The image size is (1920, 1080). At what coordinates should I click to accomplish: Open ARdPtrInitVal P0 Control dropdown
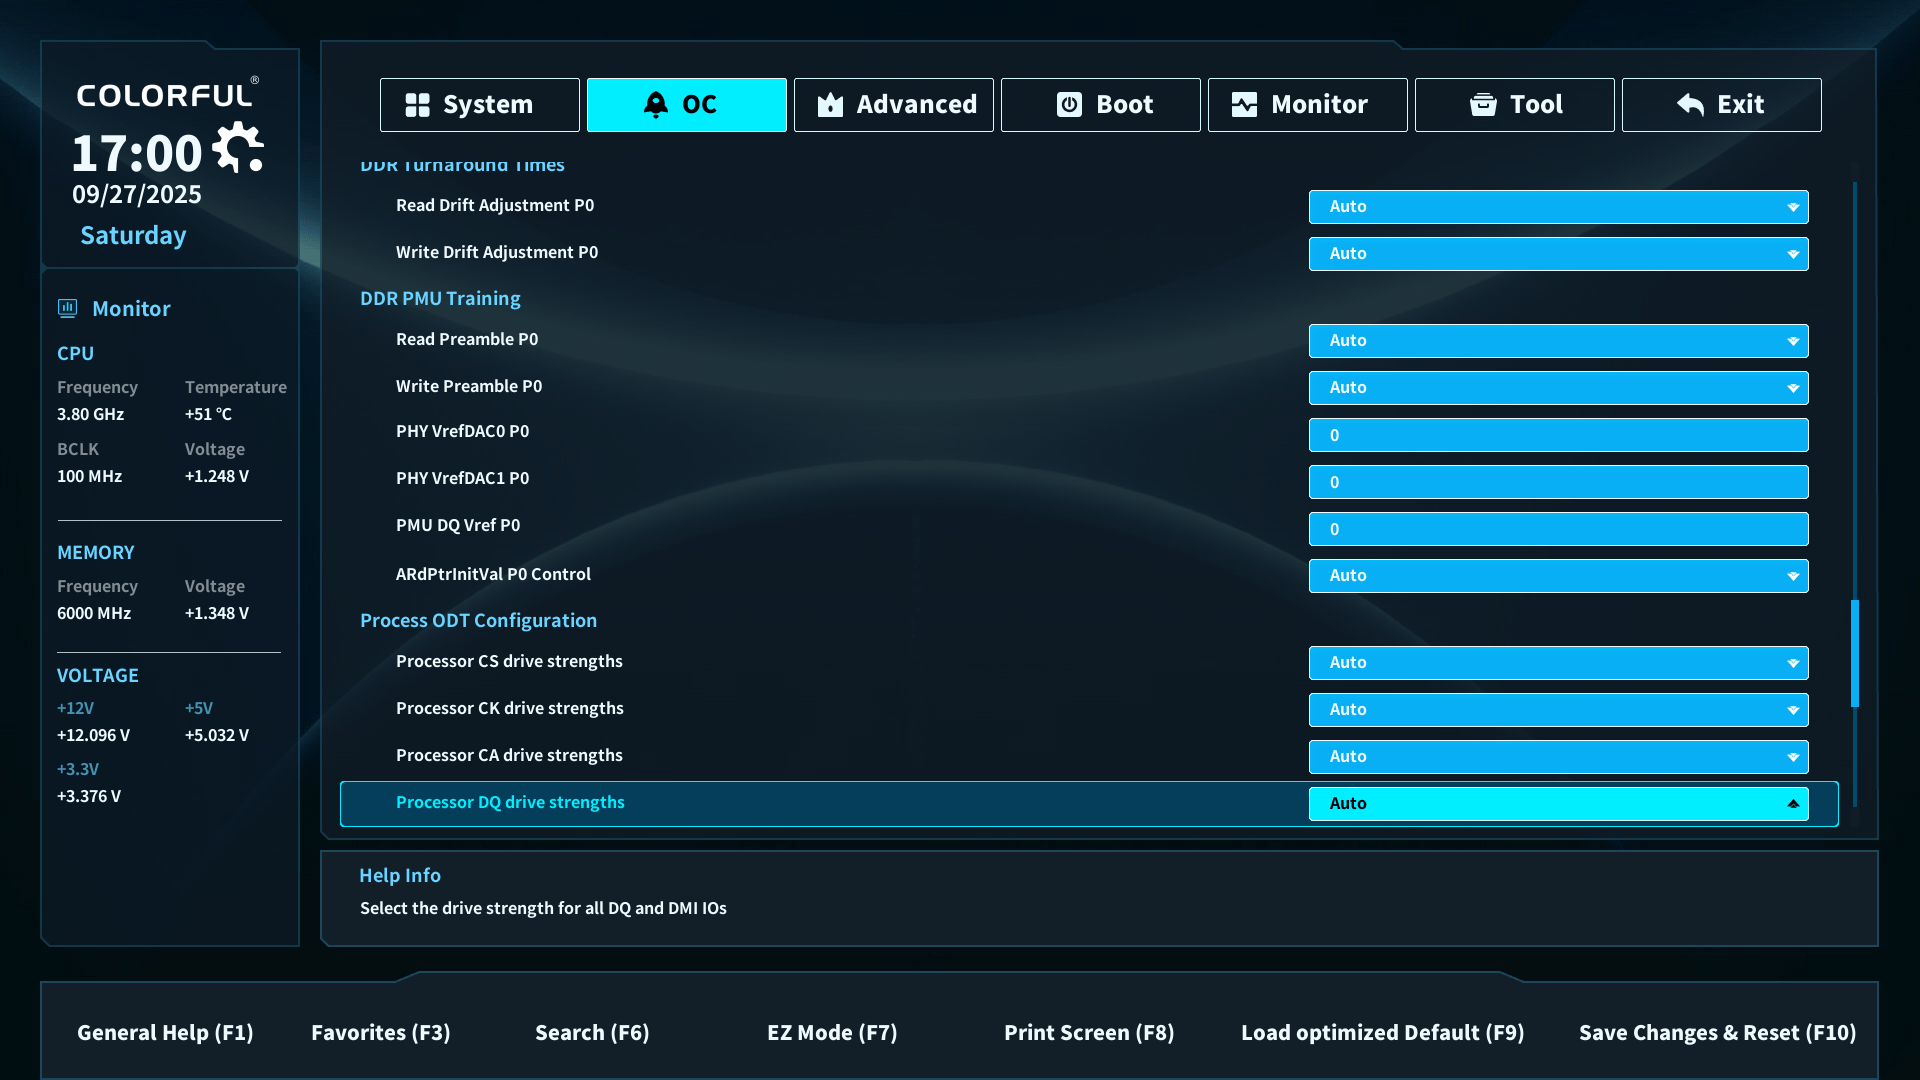tap(1558, 576)
